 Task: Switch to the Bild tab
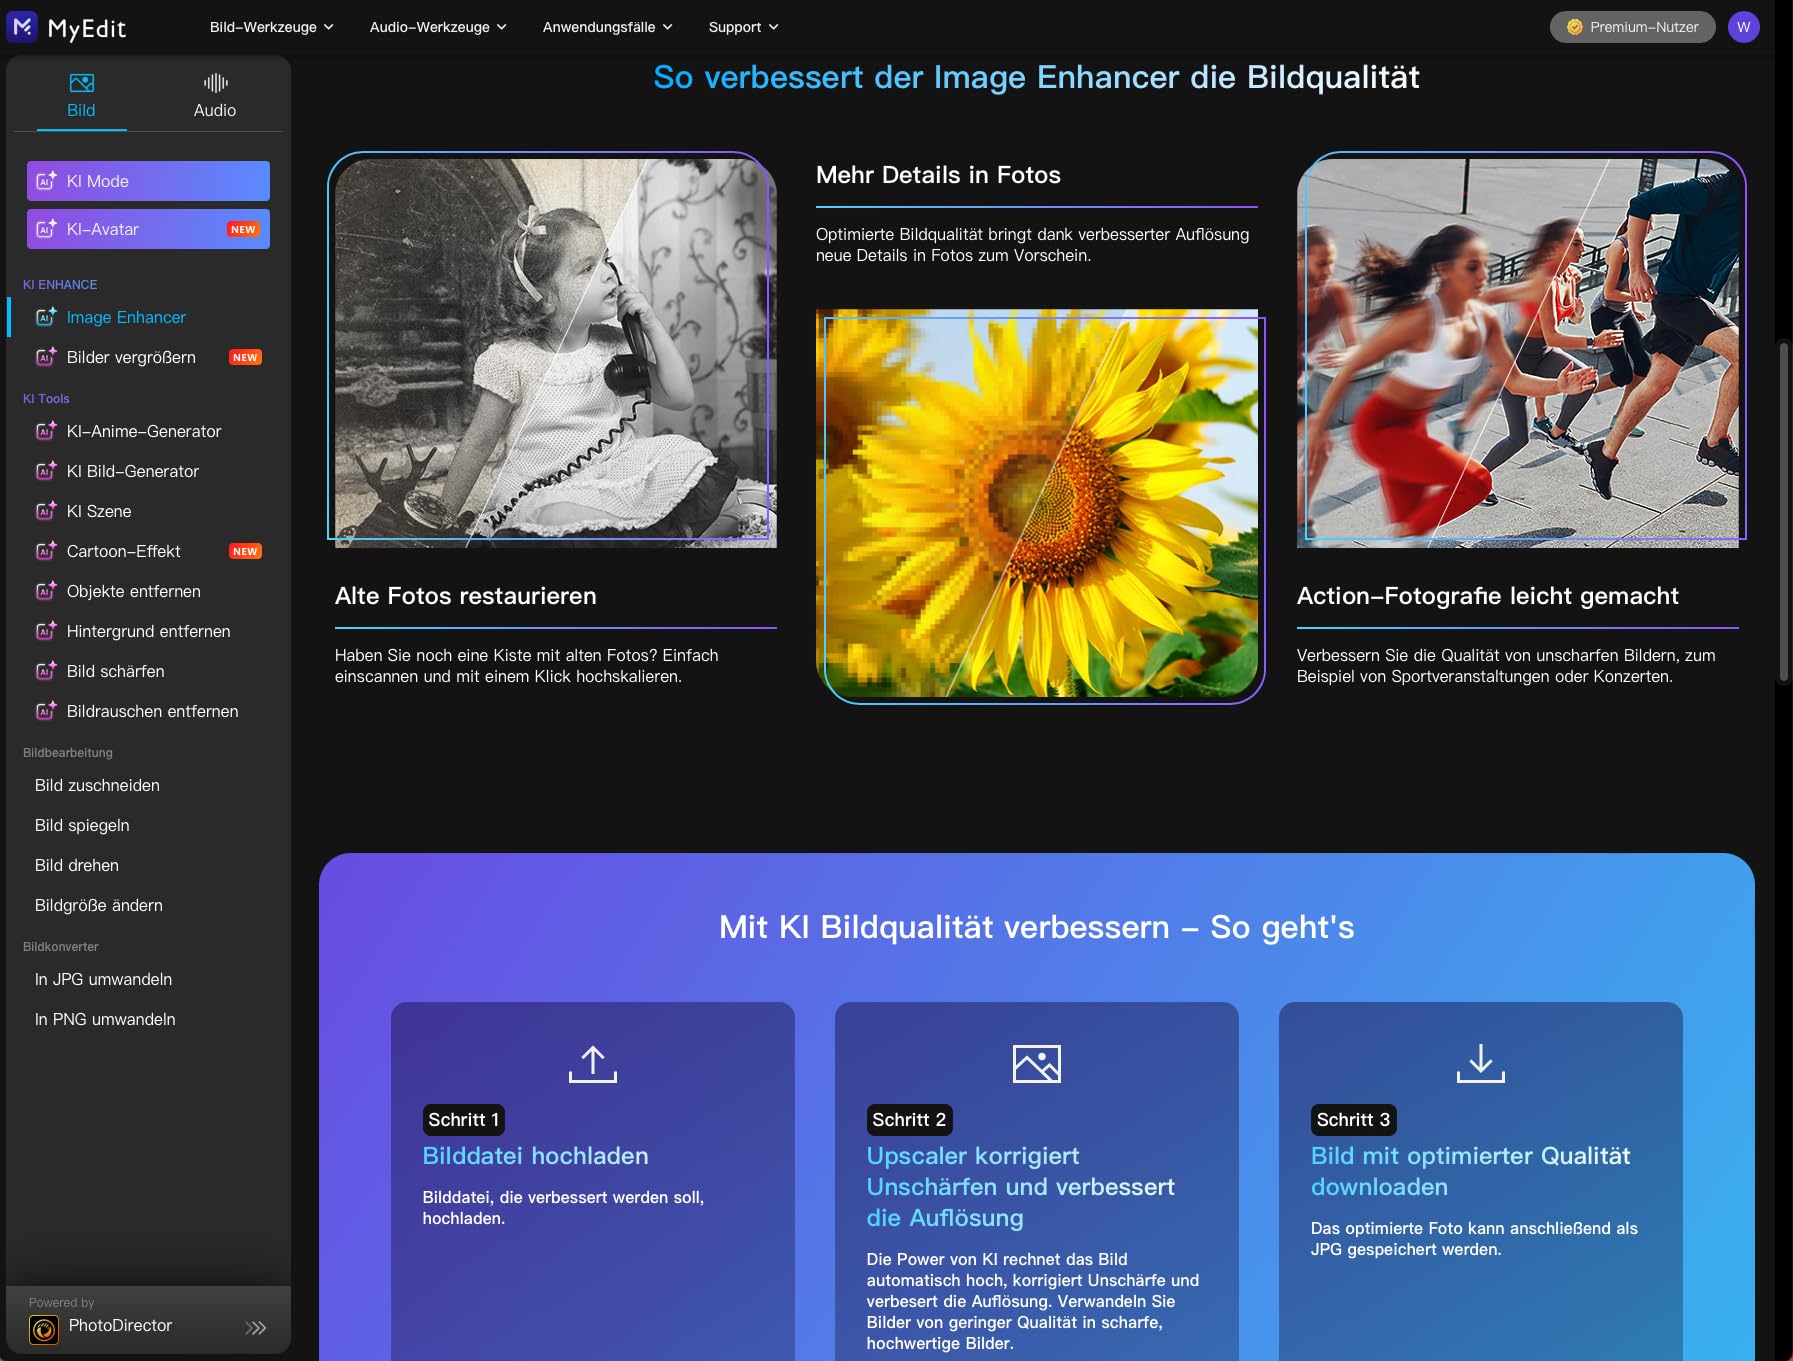click(x=81, y=96)
